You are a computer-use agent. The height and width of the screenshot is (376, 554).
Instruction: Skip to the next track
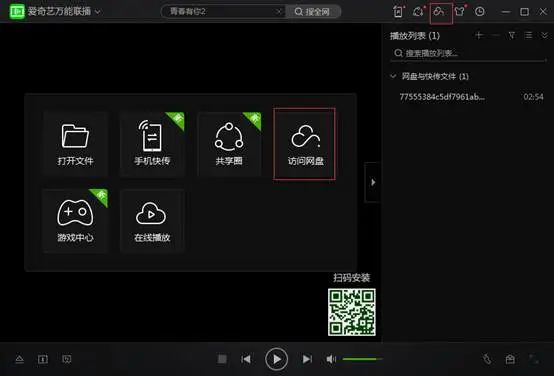(307, 359)
